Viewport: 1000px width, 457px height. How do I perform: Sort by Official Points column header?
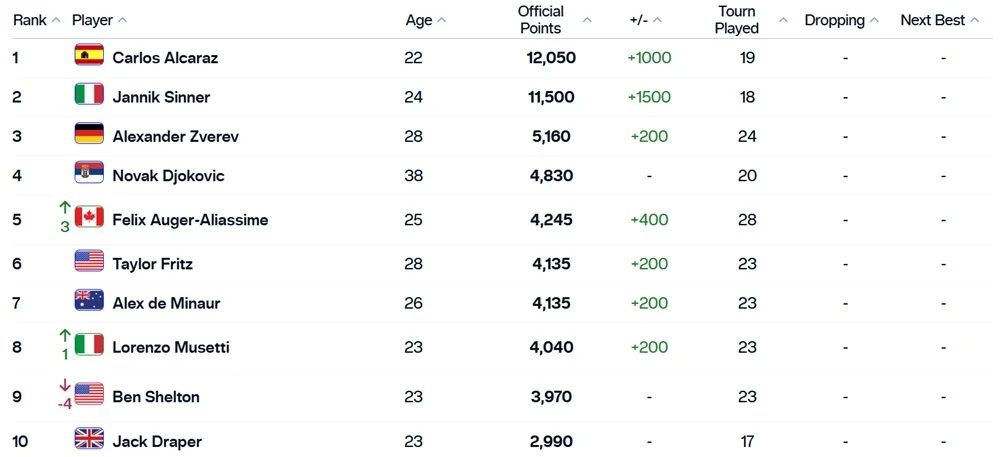(541, 20)
